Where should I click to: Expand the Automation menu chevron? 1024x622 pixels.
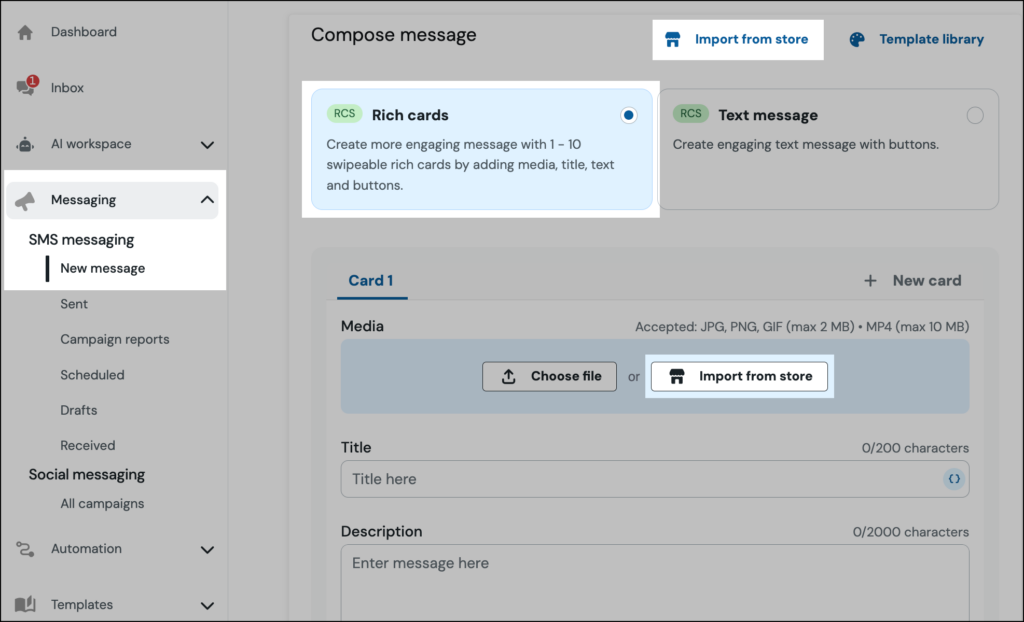[x=207, y=549]
